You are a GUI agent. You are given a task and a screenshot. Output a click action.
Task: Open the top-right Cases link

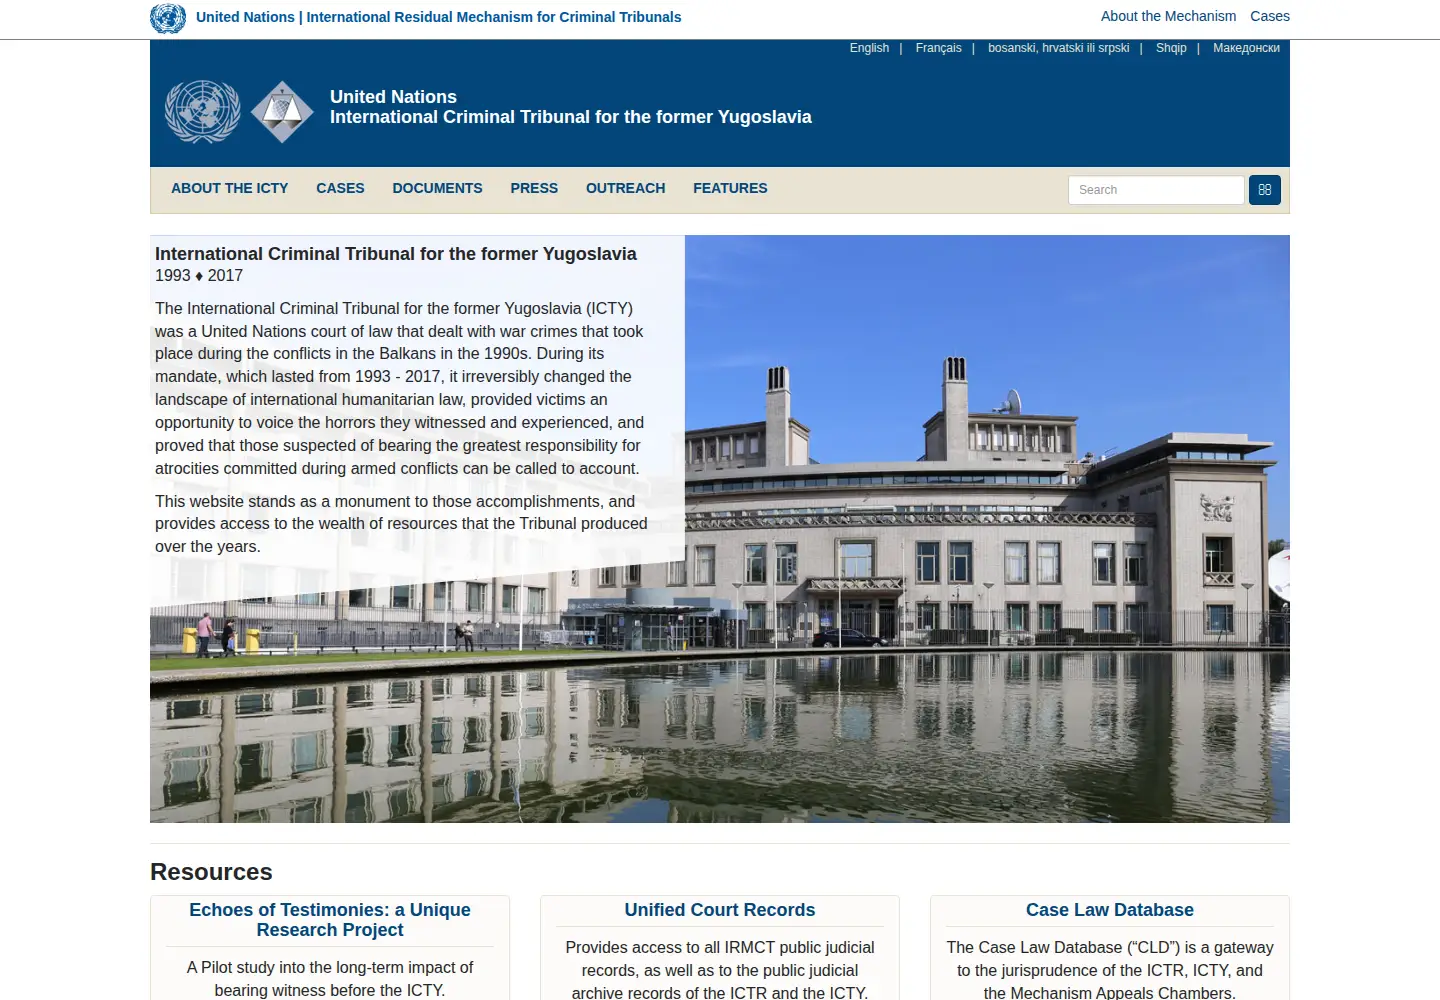1269,16
